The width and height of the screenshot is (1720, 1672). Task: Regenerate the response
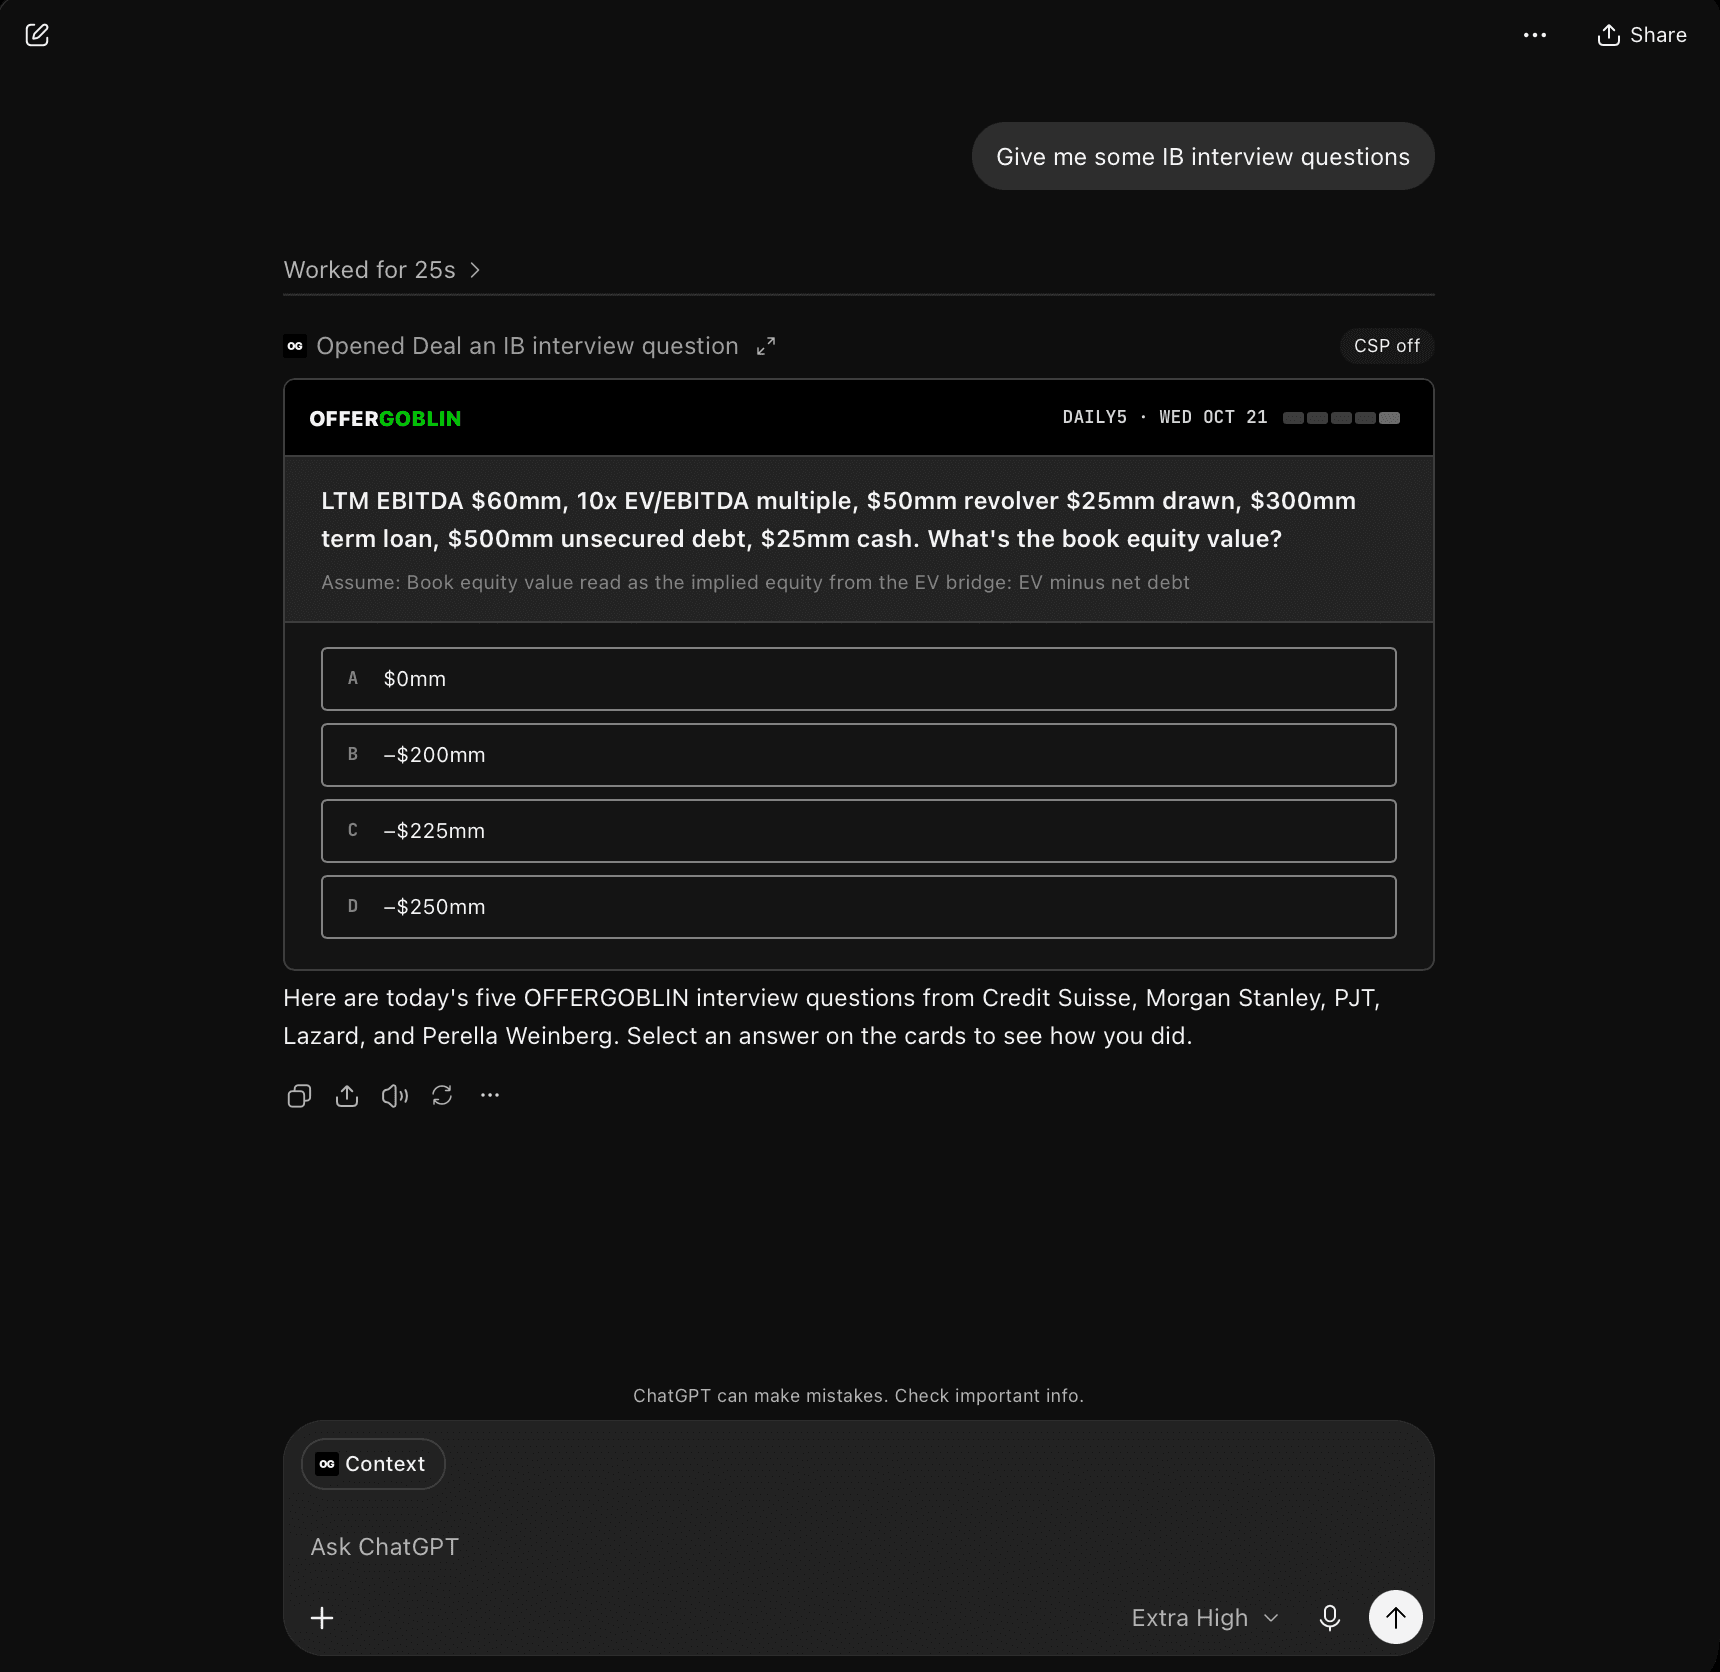point(442,1096)
